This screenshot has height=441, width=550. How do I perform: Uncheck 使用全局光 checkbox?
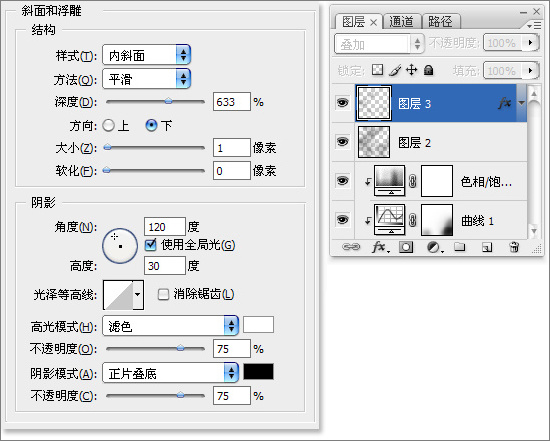click(x=151, y=245)
